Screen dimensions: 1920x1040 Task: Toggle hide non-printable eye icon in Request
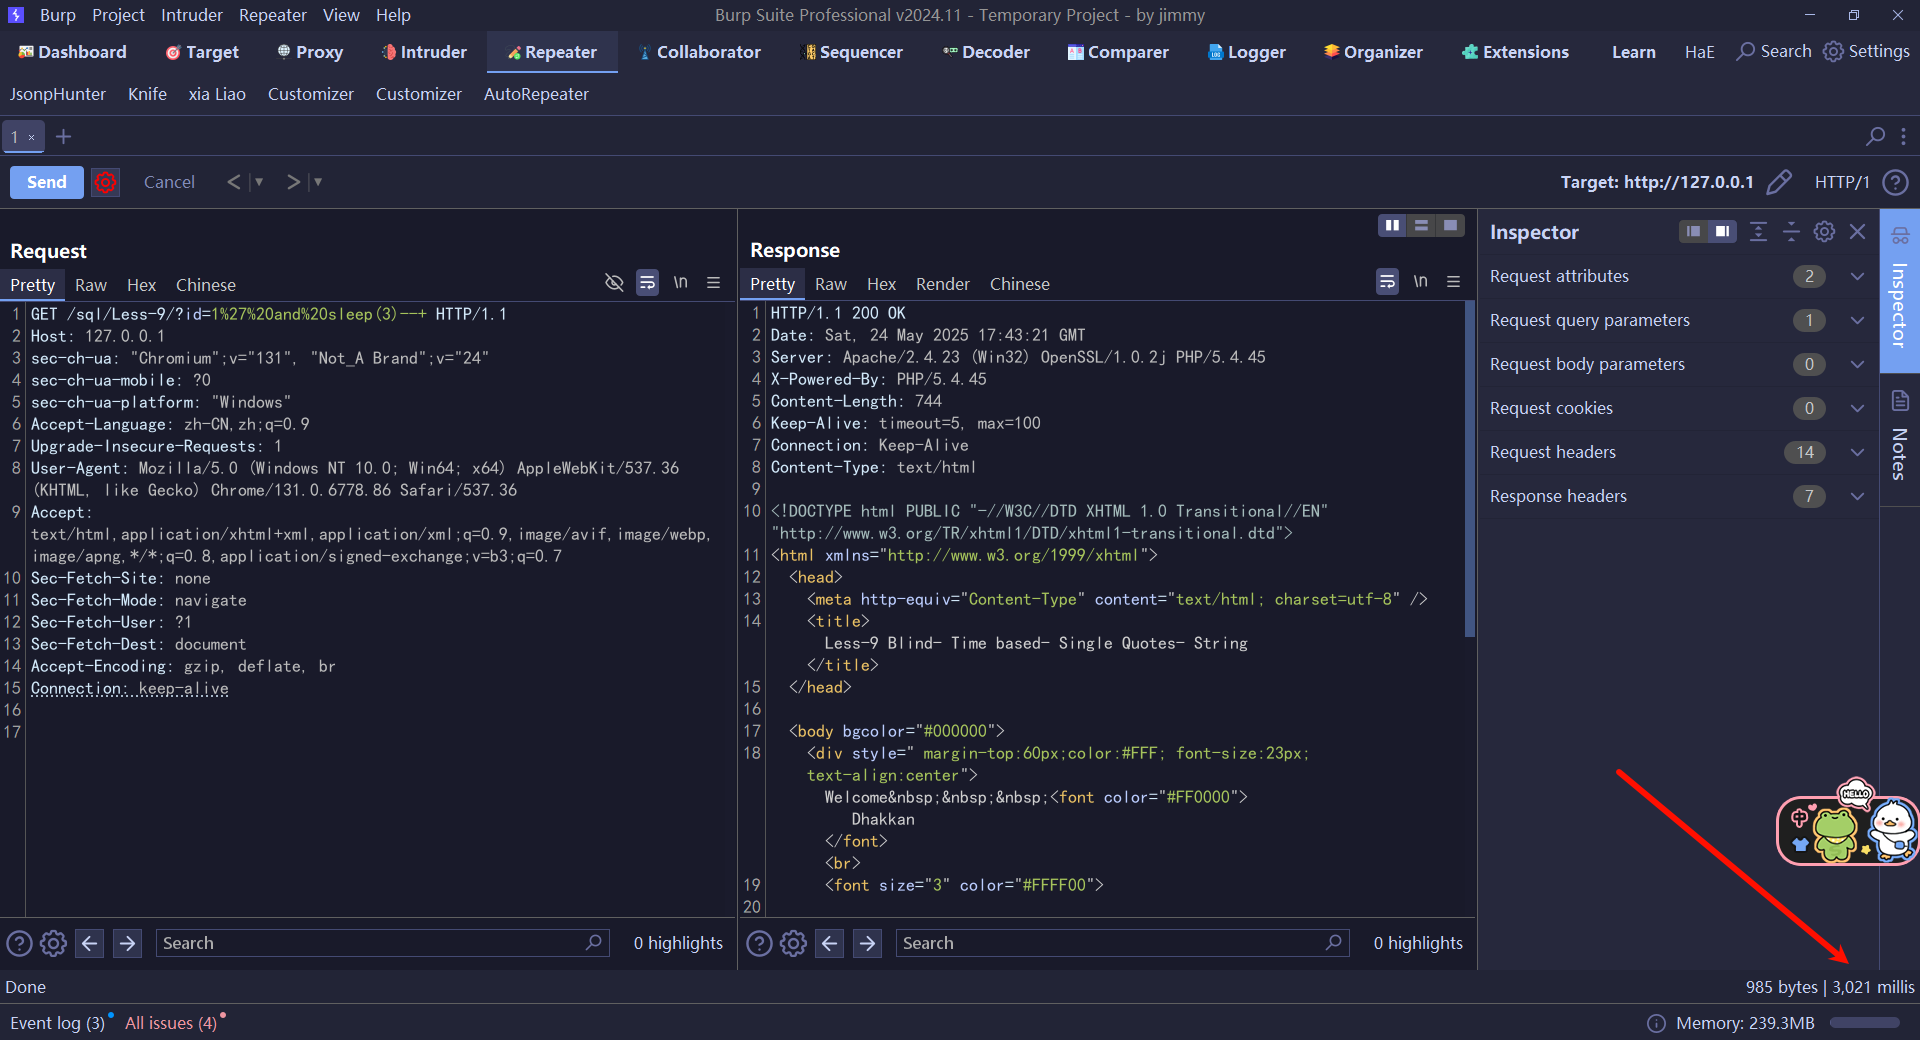(614, 283)
